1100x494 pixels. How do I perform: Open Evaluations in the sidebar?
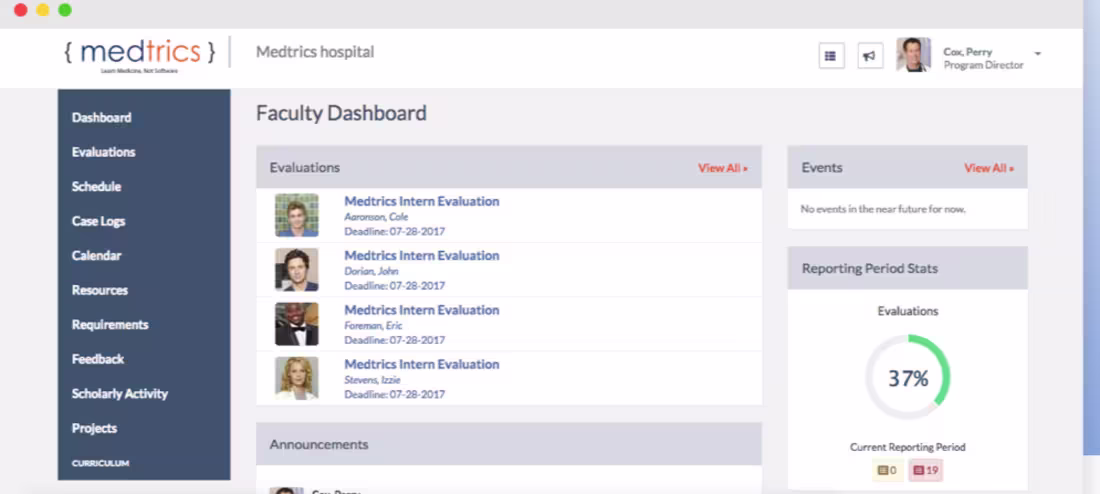pos(104,152)
